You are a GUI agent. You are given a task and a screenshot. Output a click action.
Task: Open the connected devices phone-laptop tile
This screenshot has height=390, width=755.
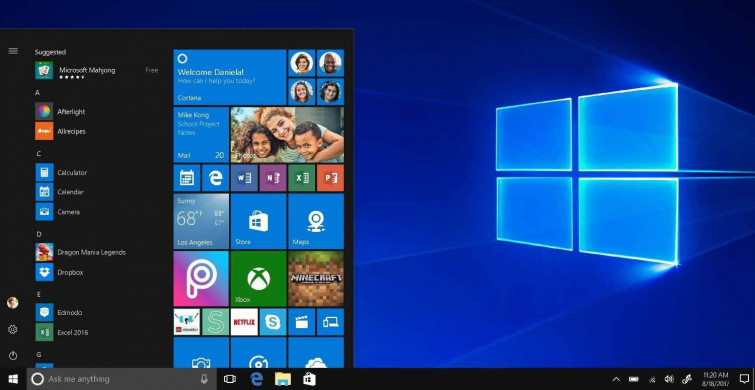point(330,322)
